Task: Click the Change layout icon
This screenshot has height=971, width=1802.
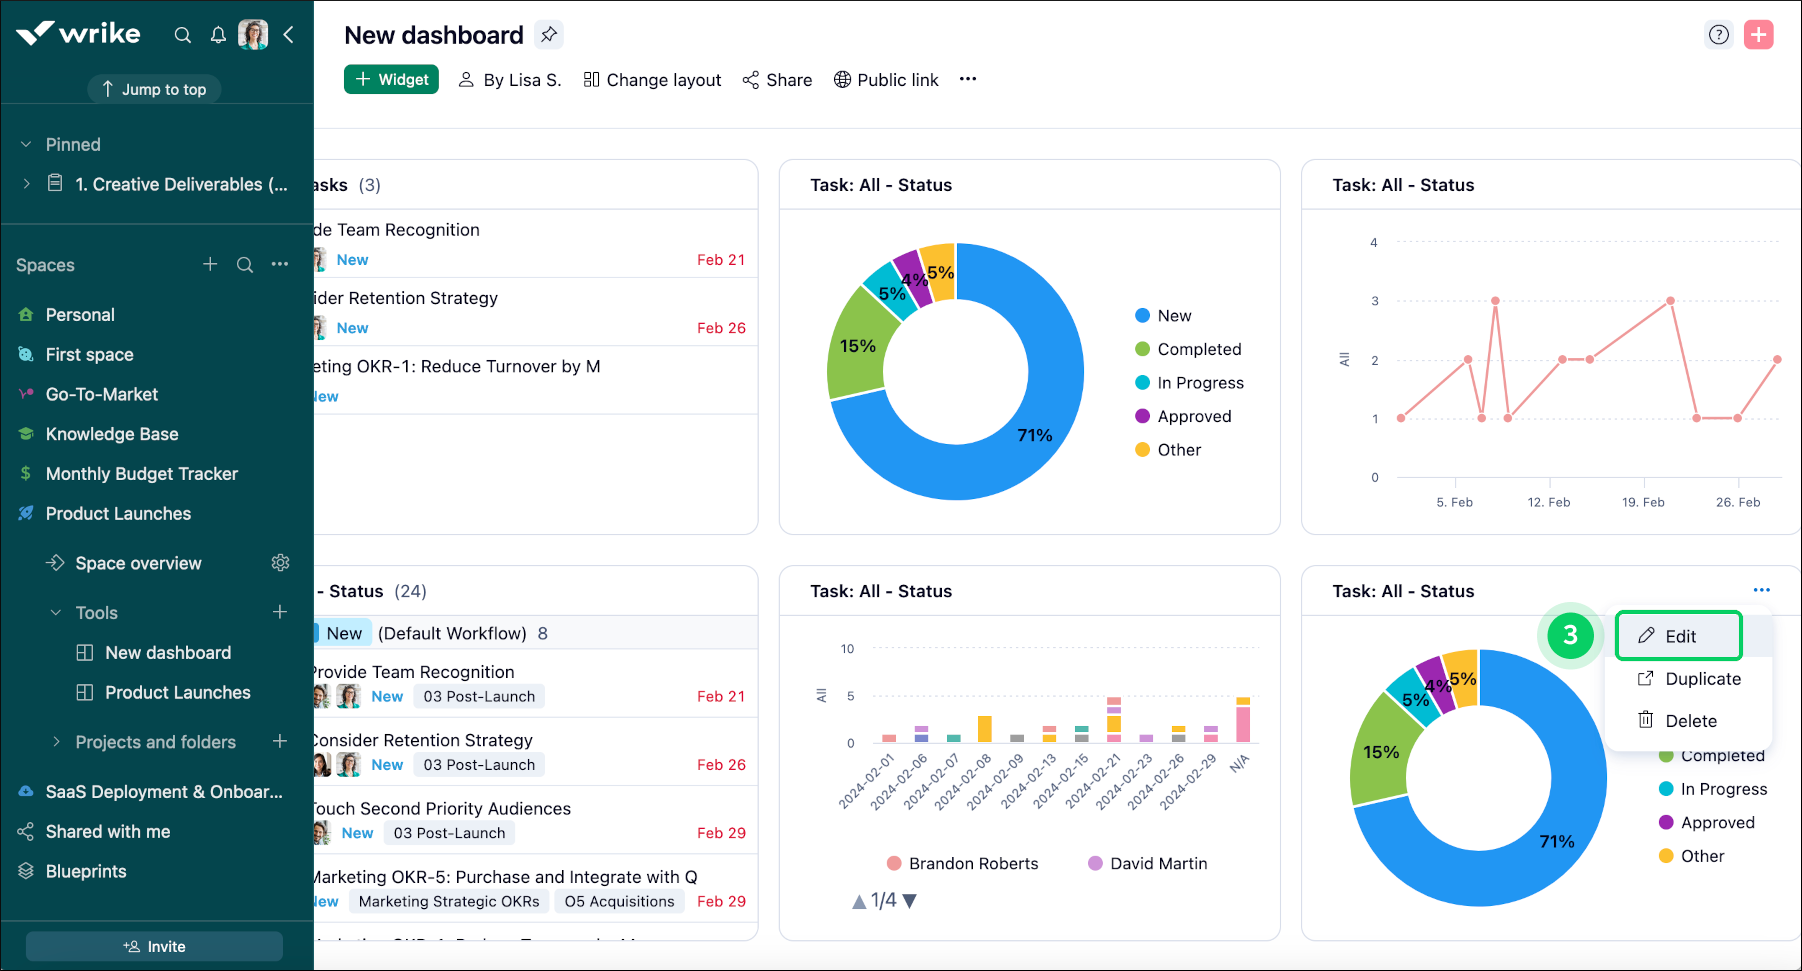Action: click(591, 79)
